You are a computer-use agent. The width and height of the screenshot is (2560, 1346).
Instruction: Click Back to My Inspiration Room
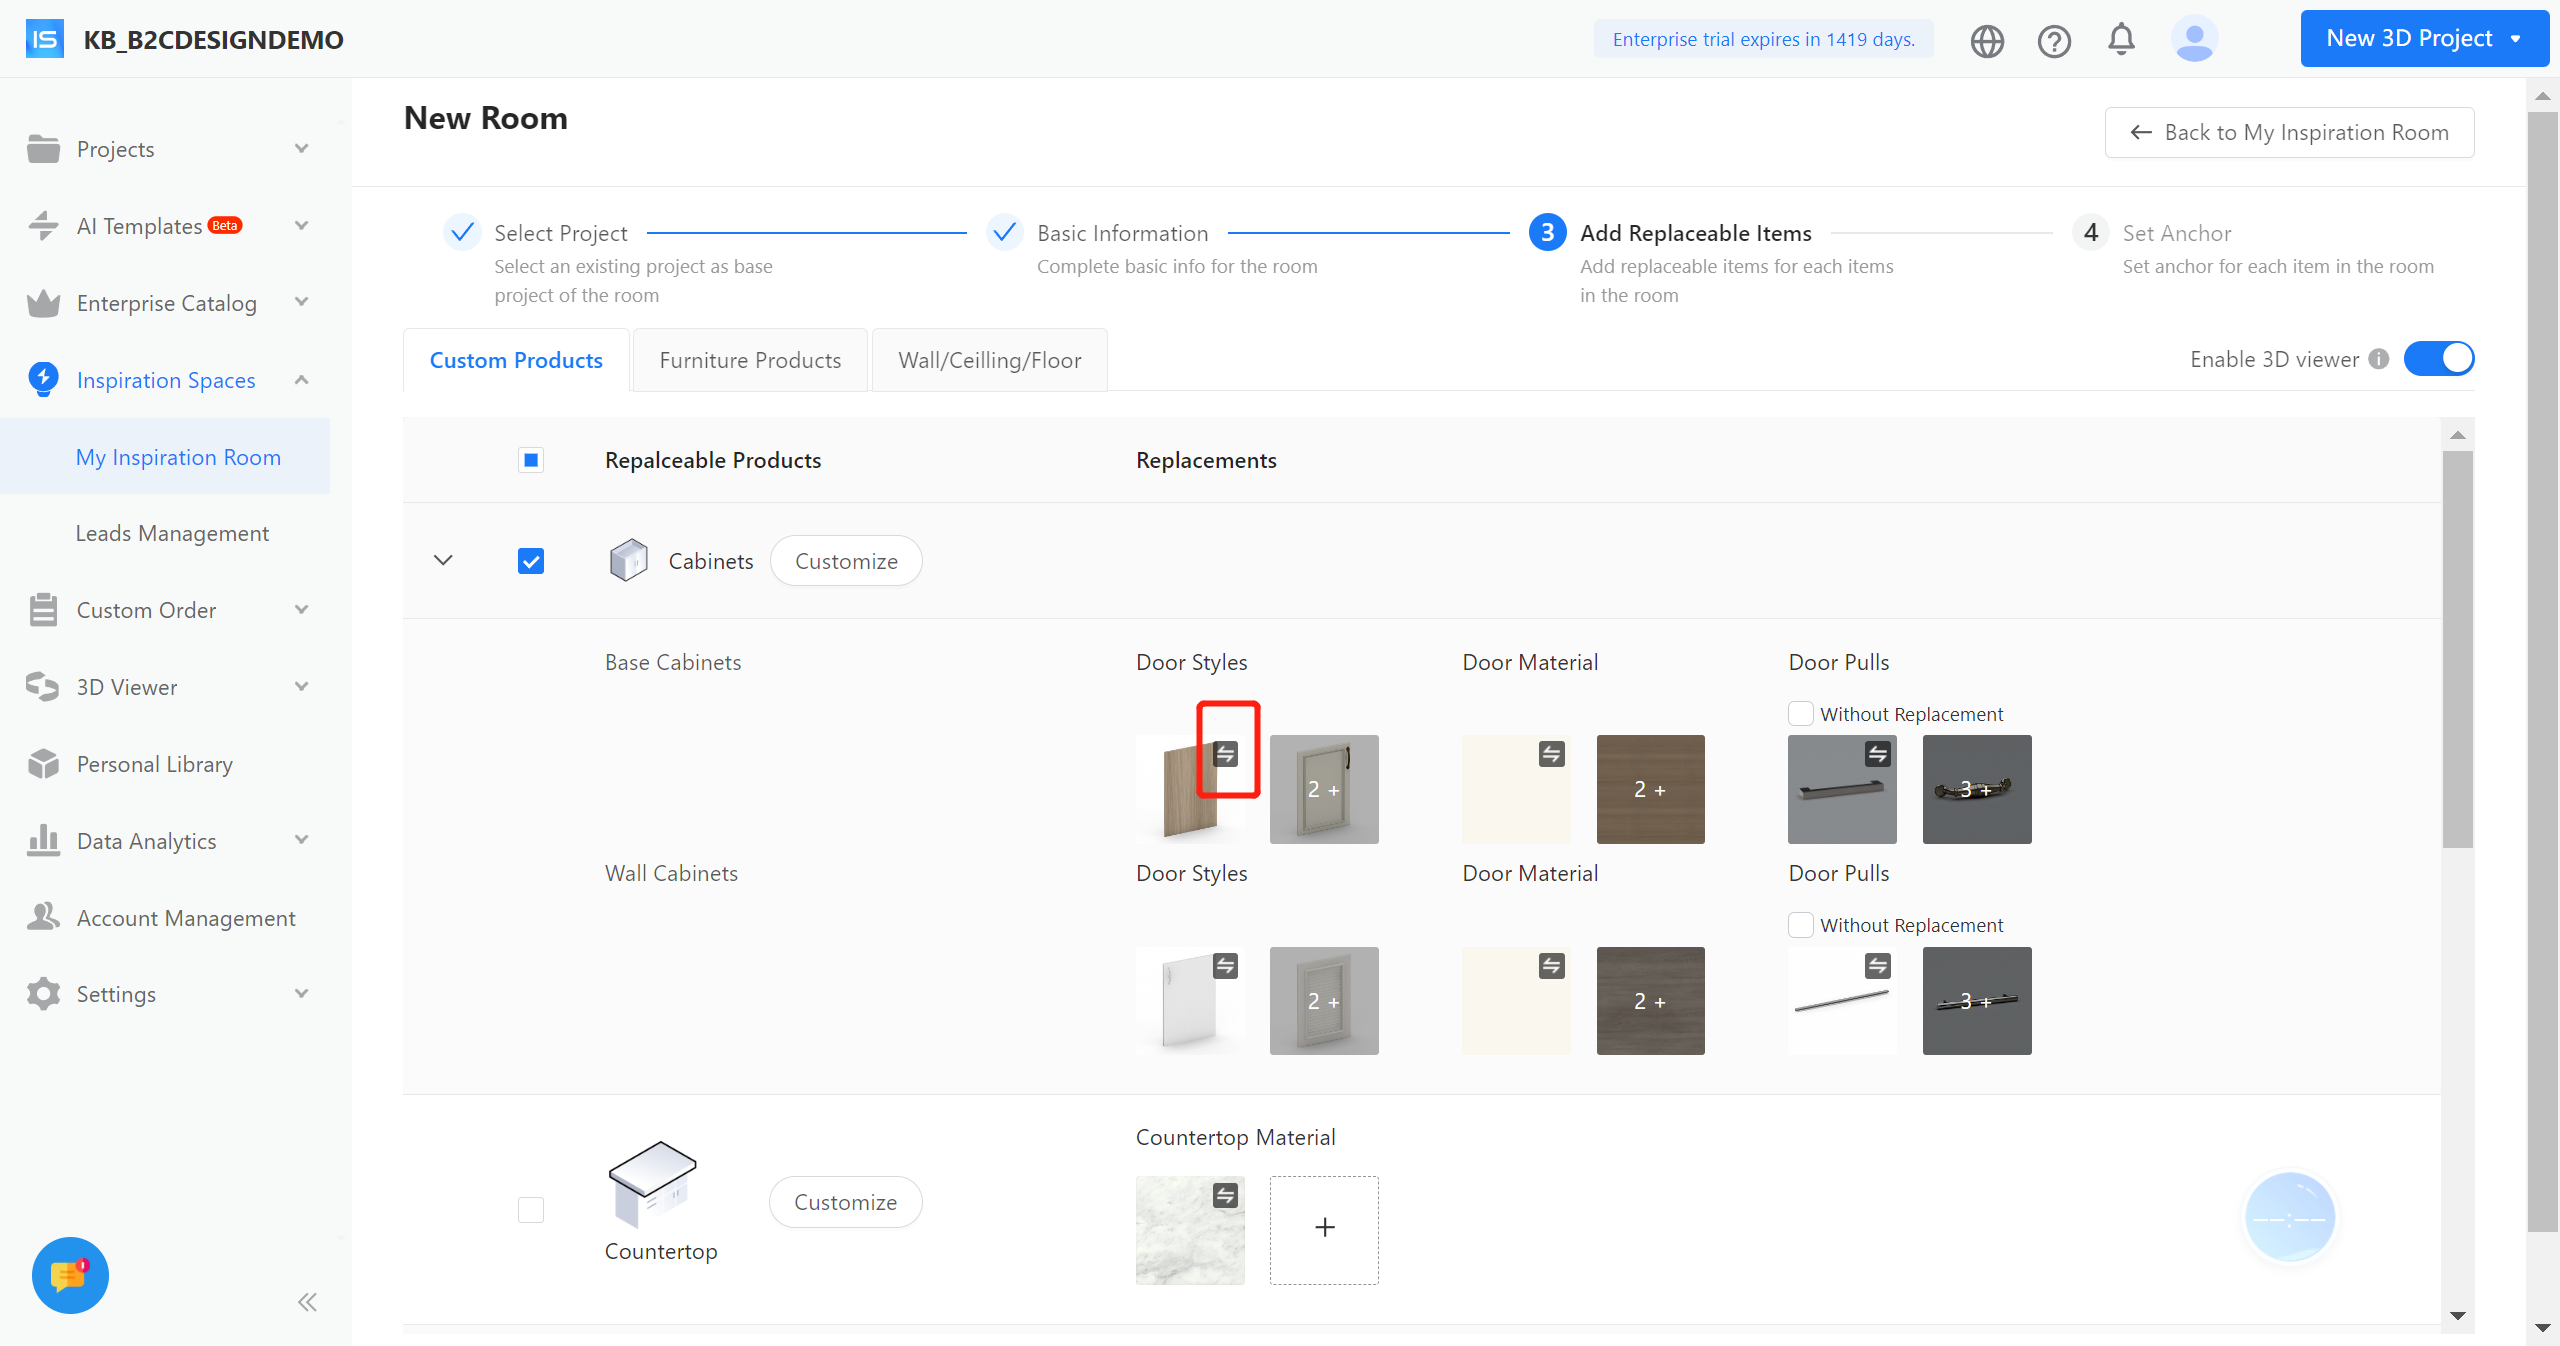[x=2289, y=132]
